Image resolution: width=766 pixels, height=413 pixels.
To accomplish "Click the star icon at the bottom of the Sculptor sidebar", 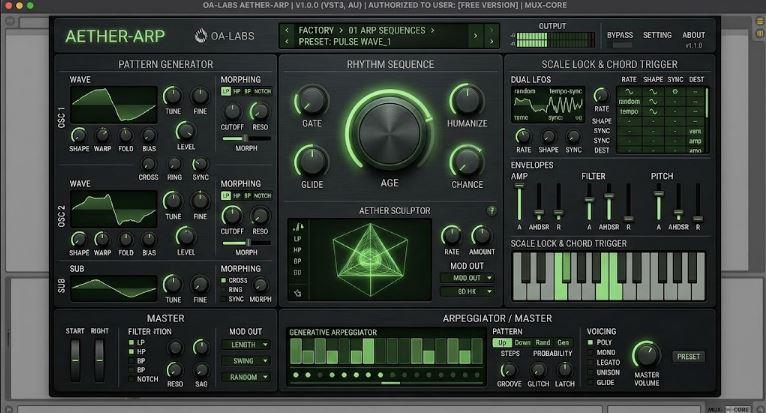I will [x=298, y=293].
